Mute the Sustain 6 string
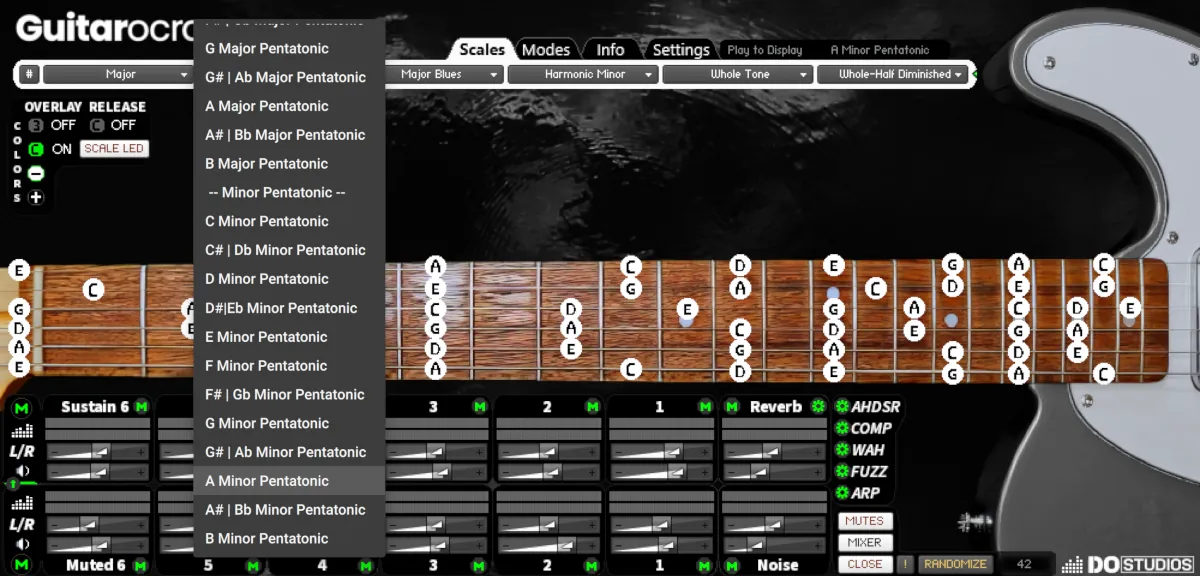The image size is (1200, 576). click(x=141, y=406)
